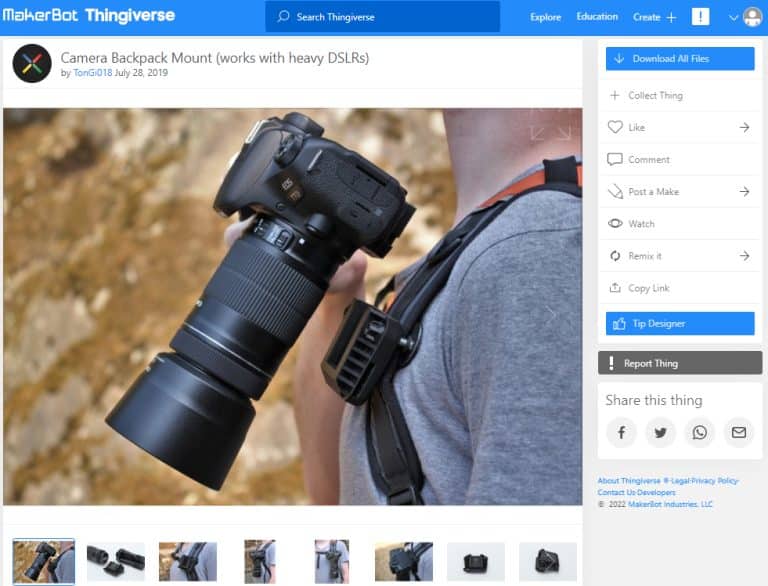Click the Watch label

pos(641,224)
